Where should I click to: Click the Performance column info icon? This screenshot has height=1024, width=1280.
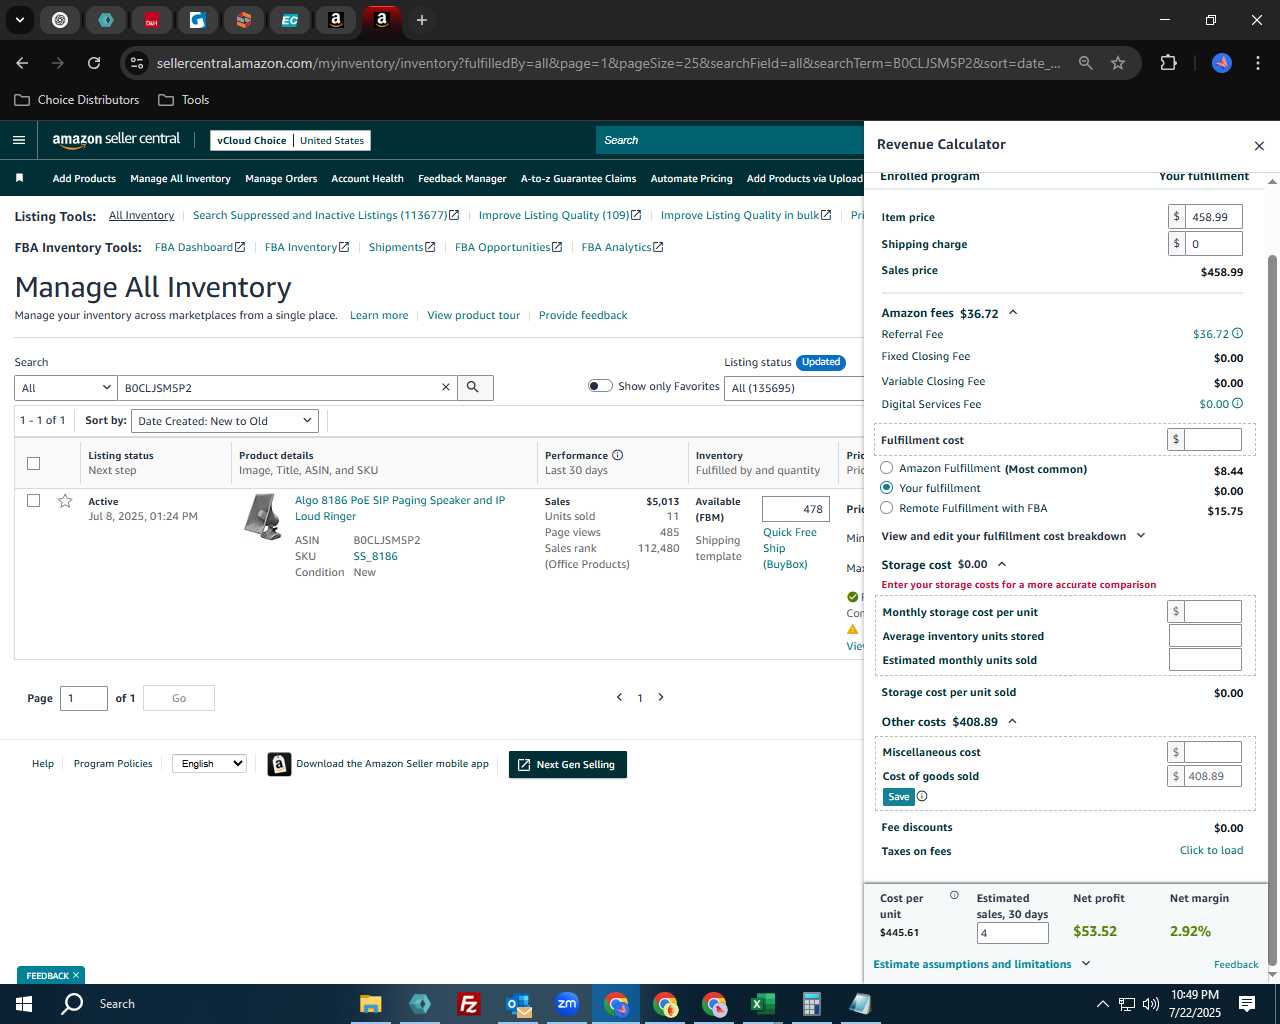pyautogui.click(x=618, y=455)
